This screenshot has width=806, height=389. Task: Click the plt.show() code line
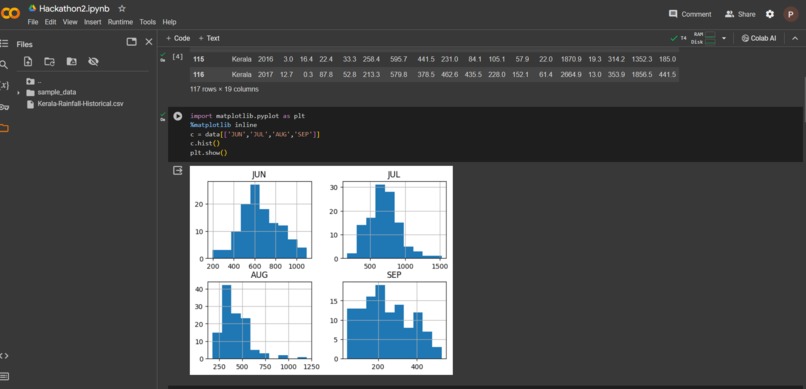pyautogui.click(x=208, y=153)
